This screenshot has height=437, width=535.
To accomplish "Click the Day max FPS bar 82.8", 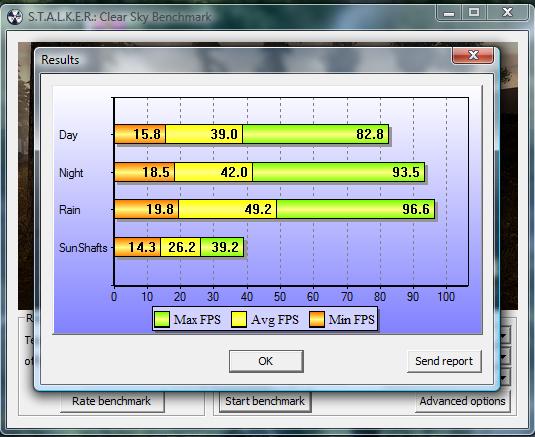I will click(316, 134).
